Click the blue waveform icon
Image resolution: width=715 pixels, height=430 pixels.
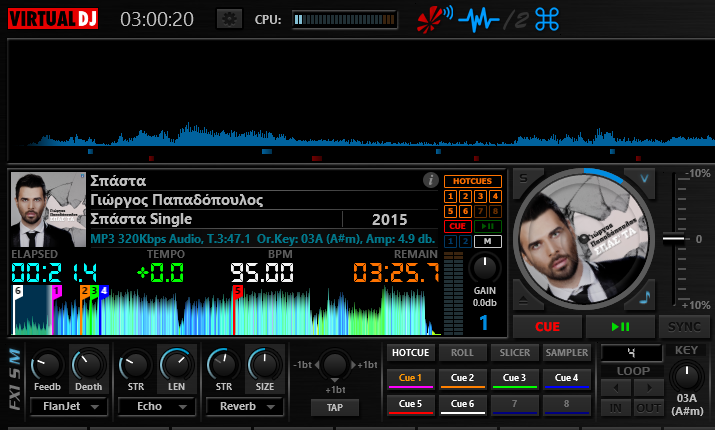(x=478, y=20)
